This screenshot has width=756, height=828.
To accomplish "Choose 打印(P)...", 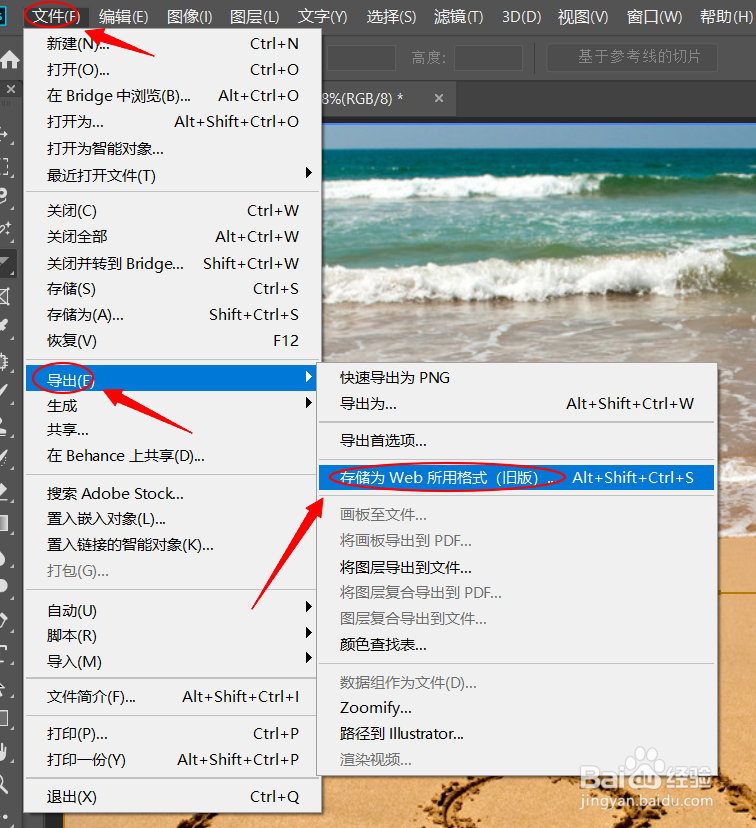I will point(173,733).
